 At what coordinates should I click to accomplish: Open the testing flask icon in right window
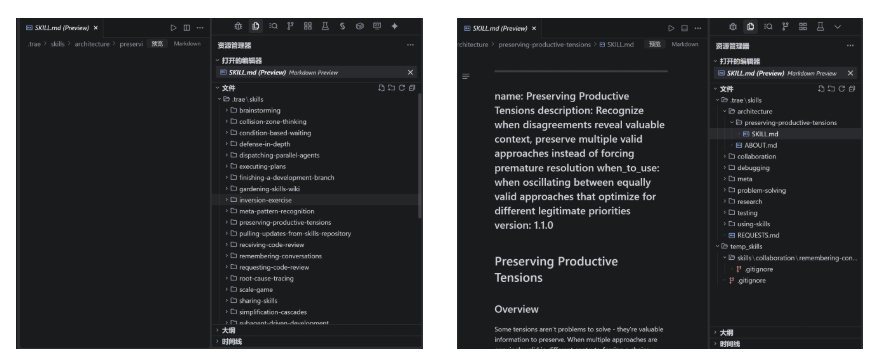click(820, 26)
